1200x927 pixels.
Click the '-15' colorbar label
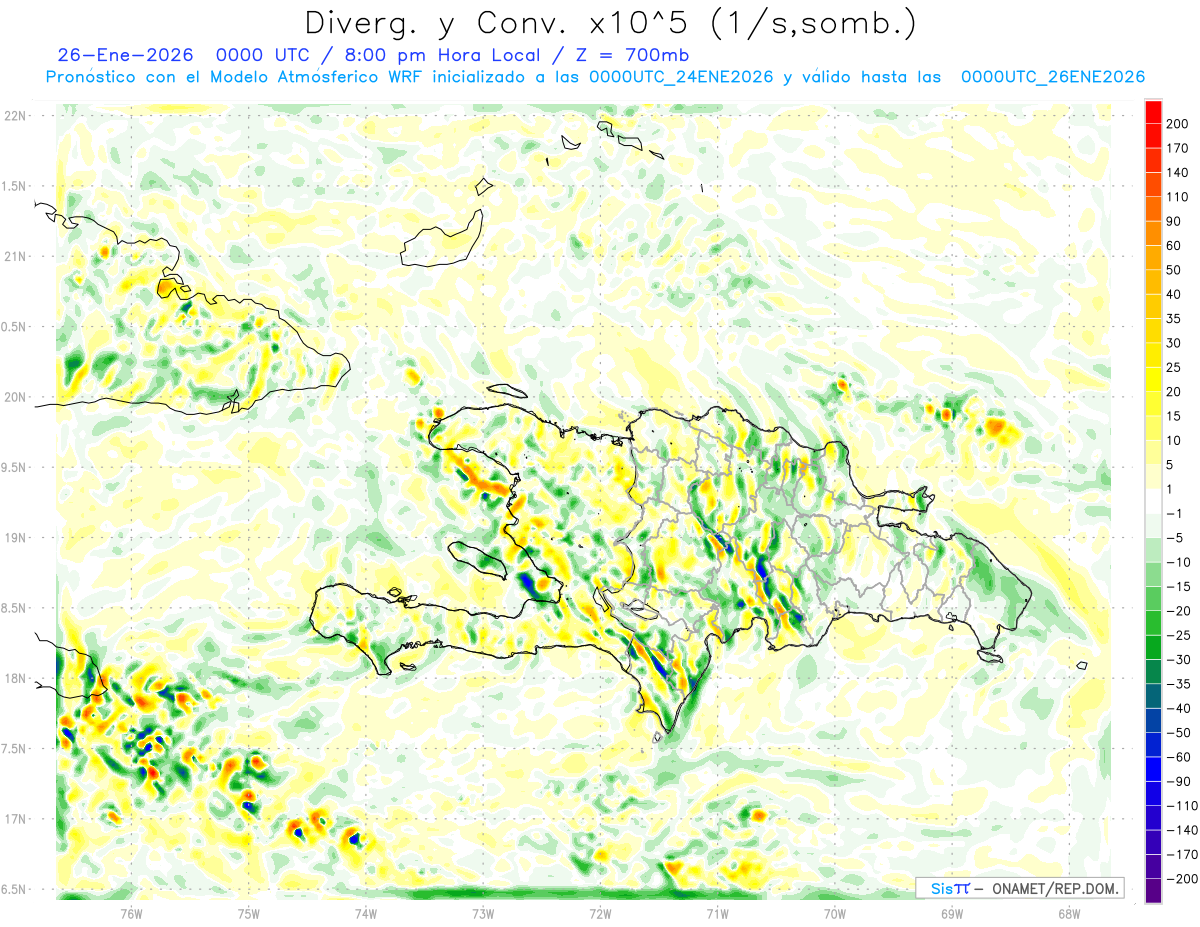(1179, 587)
